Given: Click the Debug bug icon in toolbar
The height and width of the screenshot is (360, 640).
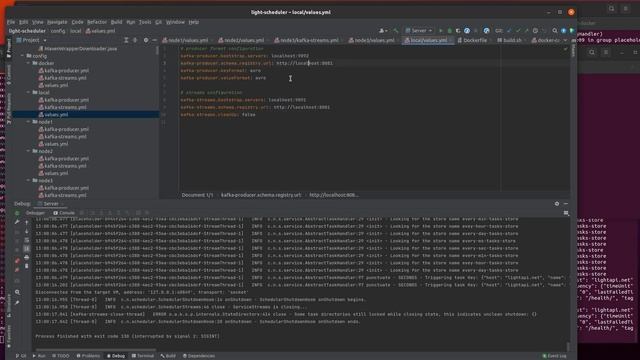Looking at the screenshot, I should [x=449, y=31].
